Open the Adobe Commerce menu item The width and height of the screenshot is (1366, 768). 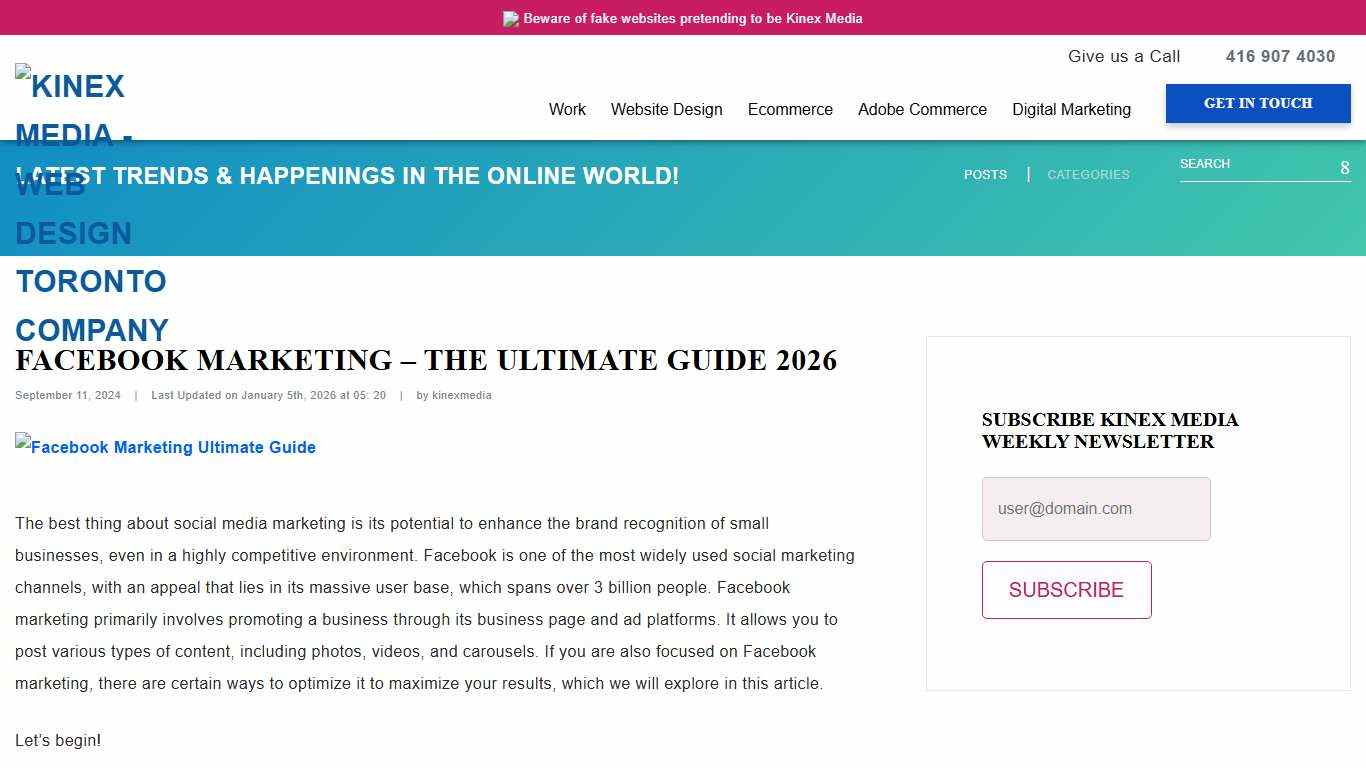coord(922,110)
